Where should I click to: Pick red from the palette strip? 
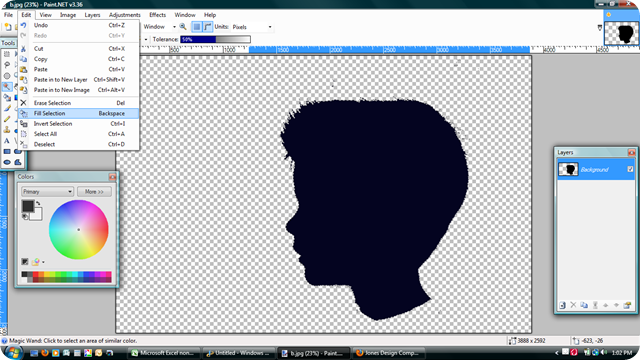click(x=36, y=274)
